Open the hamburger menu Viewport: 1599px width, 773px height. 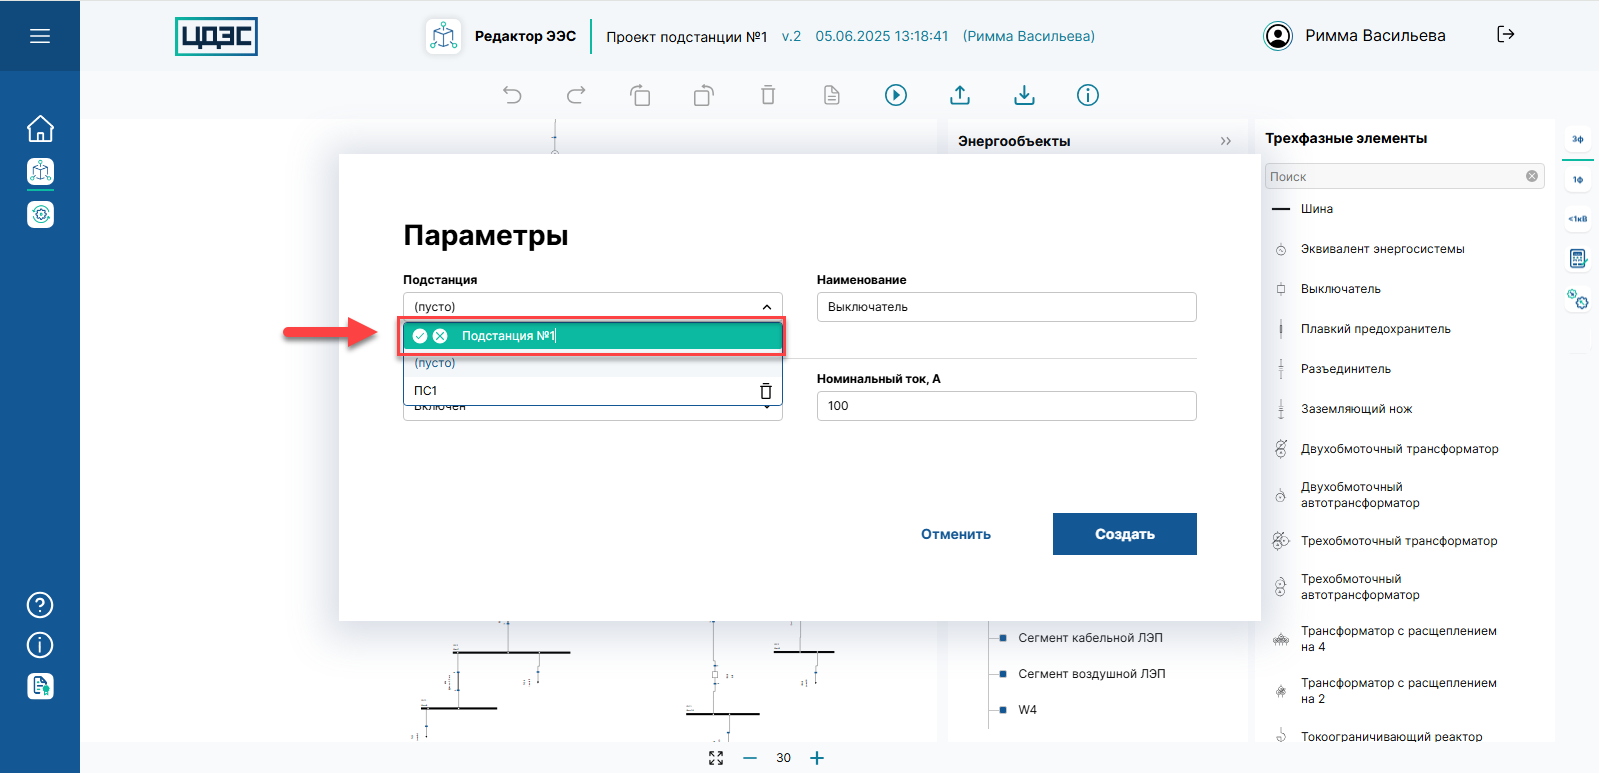tap(40, 36)
